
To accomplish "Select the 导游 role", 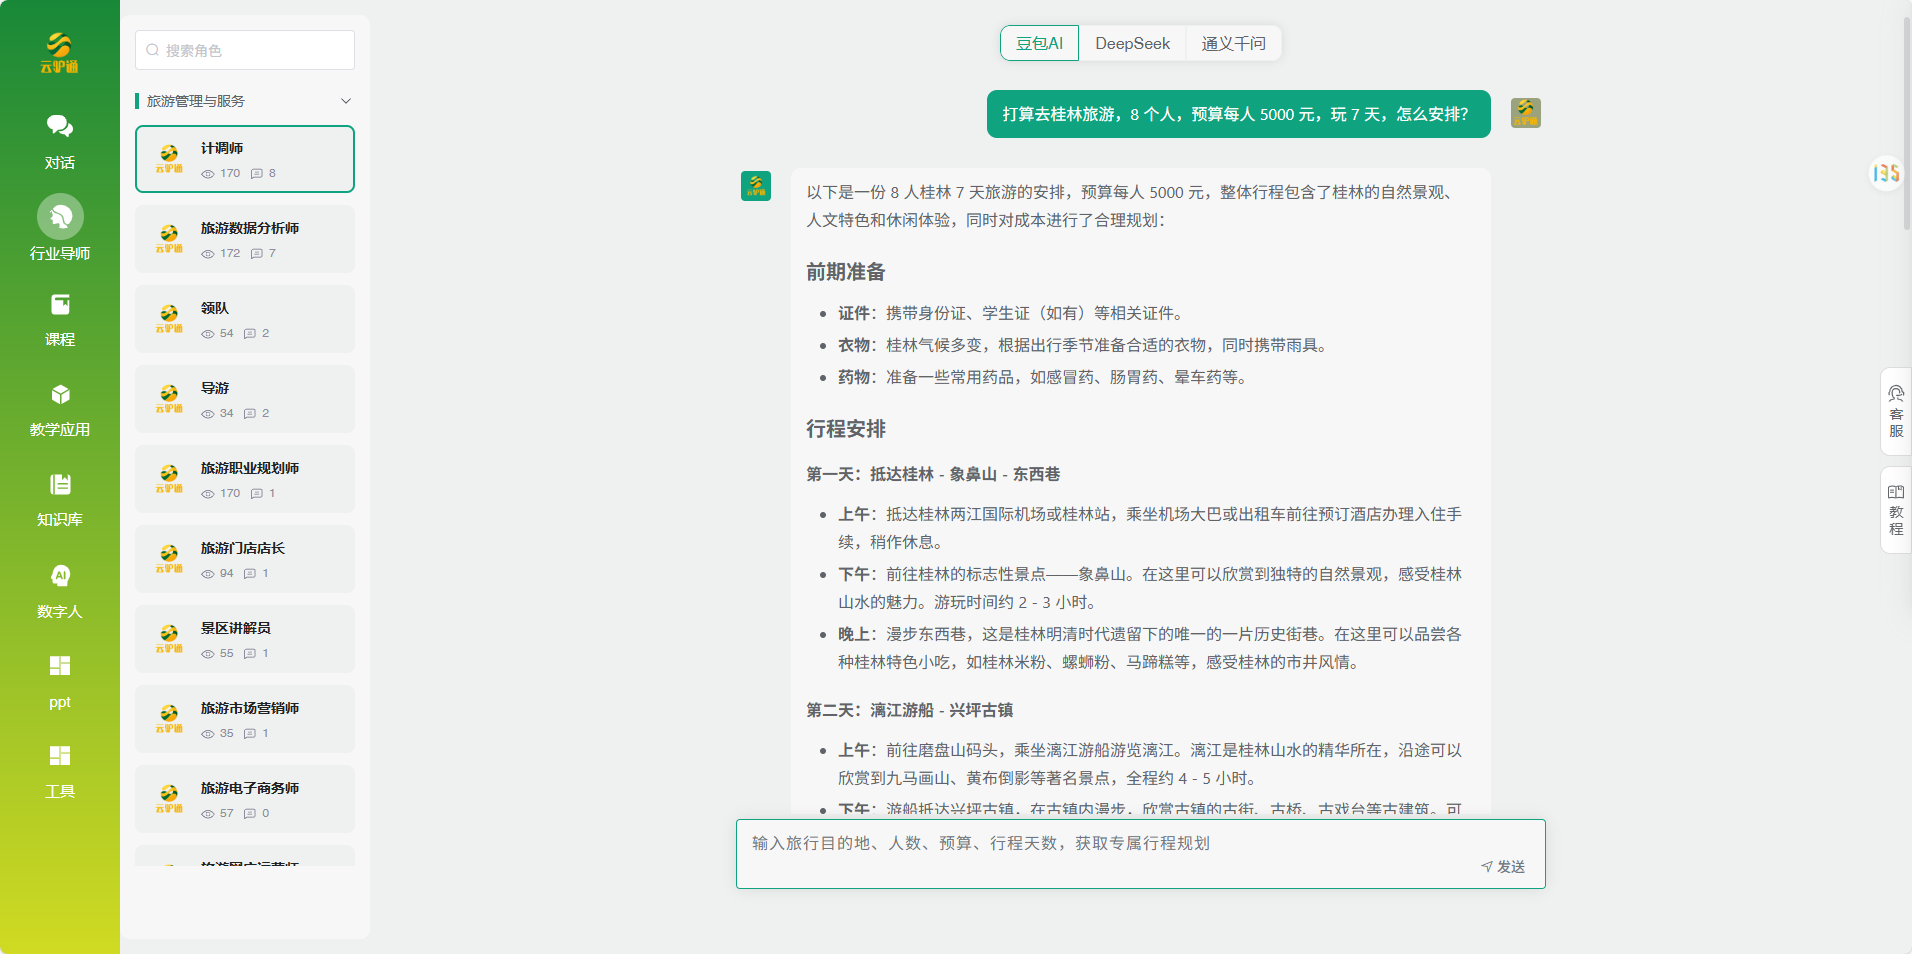I will tap(244, 399).
